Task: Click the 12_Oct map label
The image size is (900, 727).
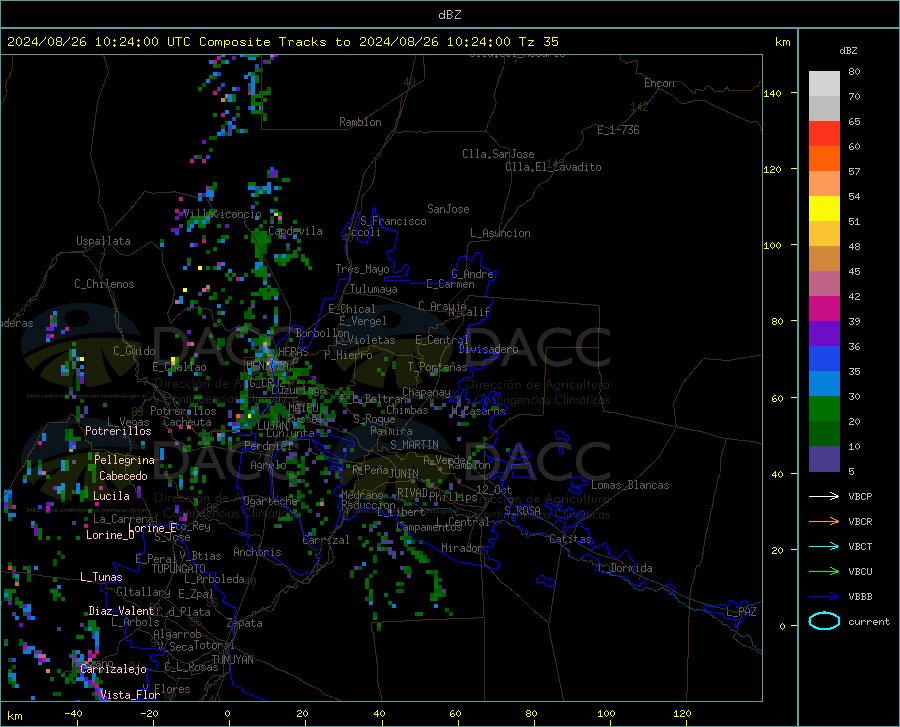Action: 494,489
